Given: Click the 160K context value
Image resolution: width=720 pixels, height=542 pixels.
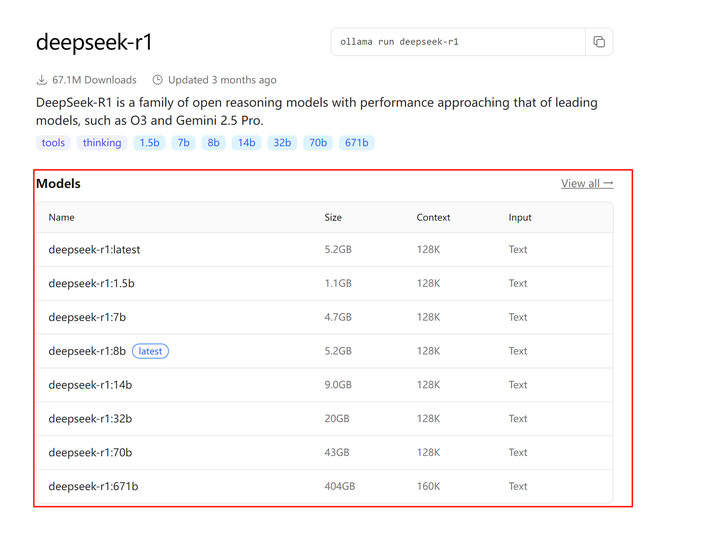Looking at the screenshot, I should (428, 486).
